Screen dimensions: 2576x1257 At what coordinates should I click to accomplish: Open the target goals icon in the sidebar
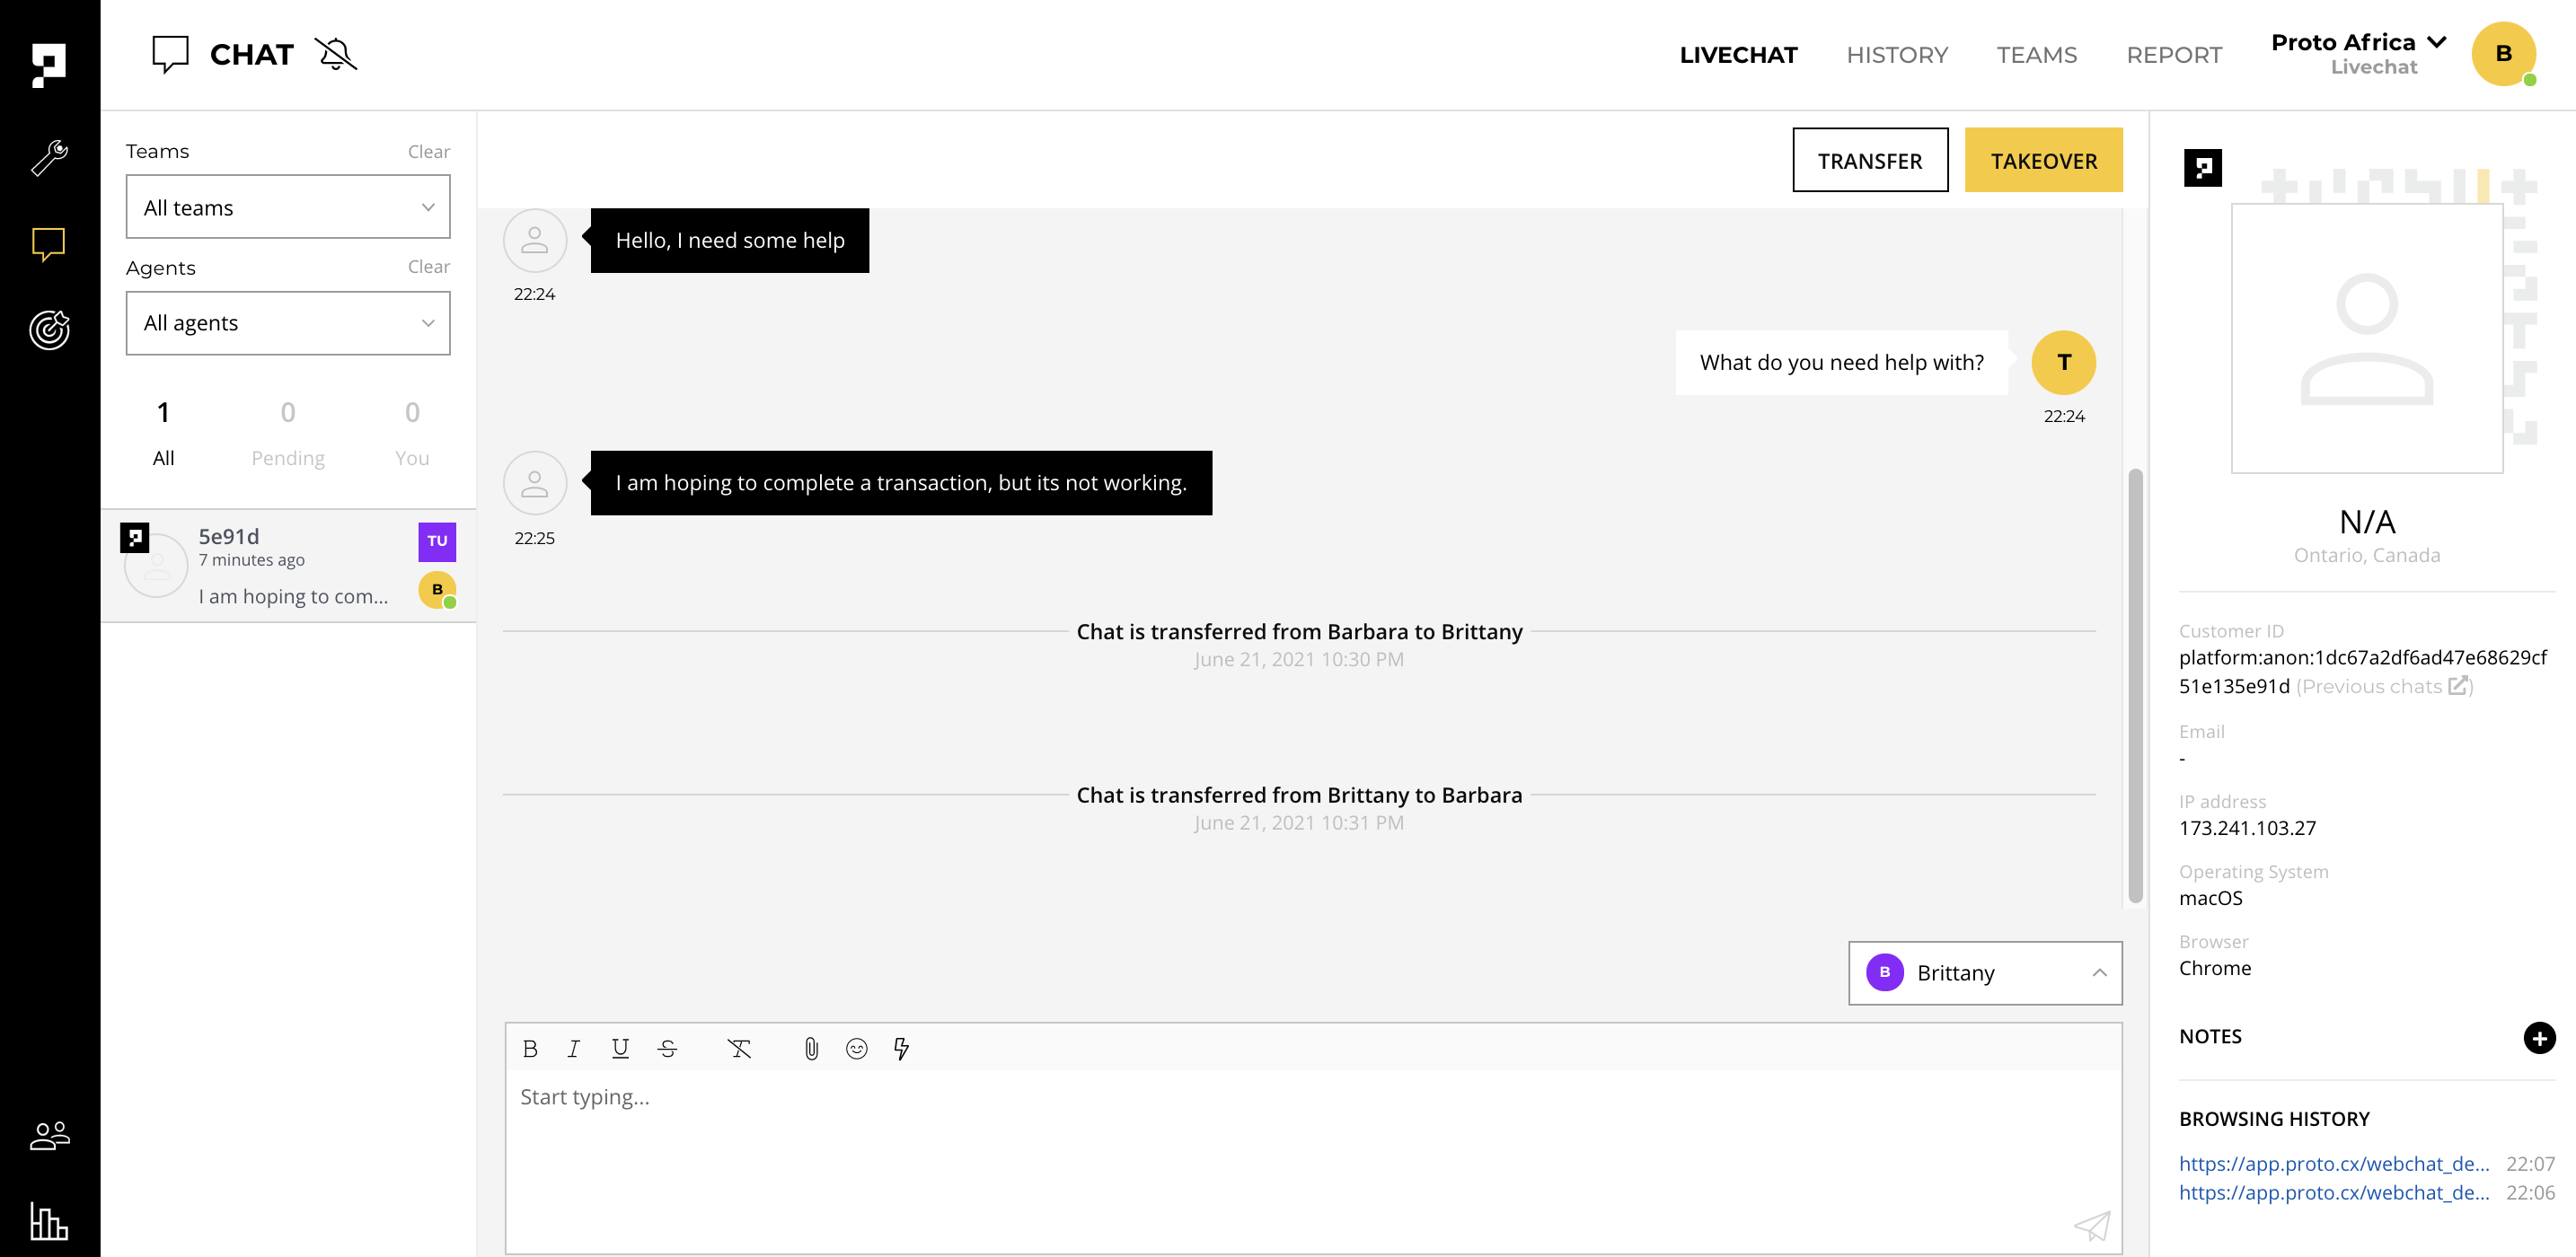[x=48, y=330]
